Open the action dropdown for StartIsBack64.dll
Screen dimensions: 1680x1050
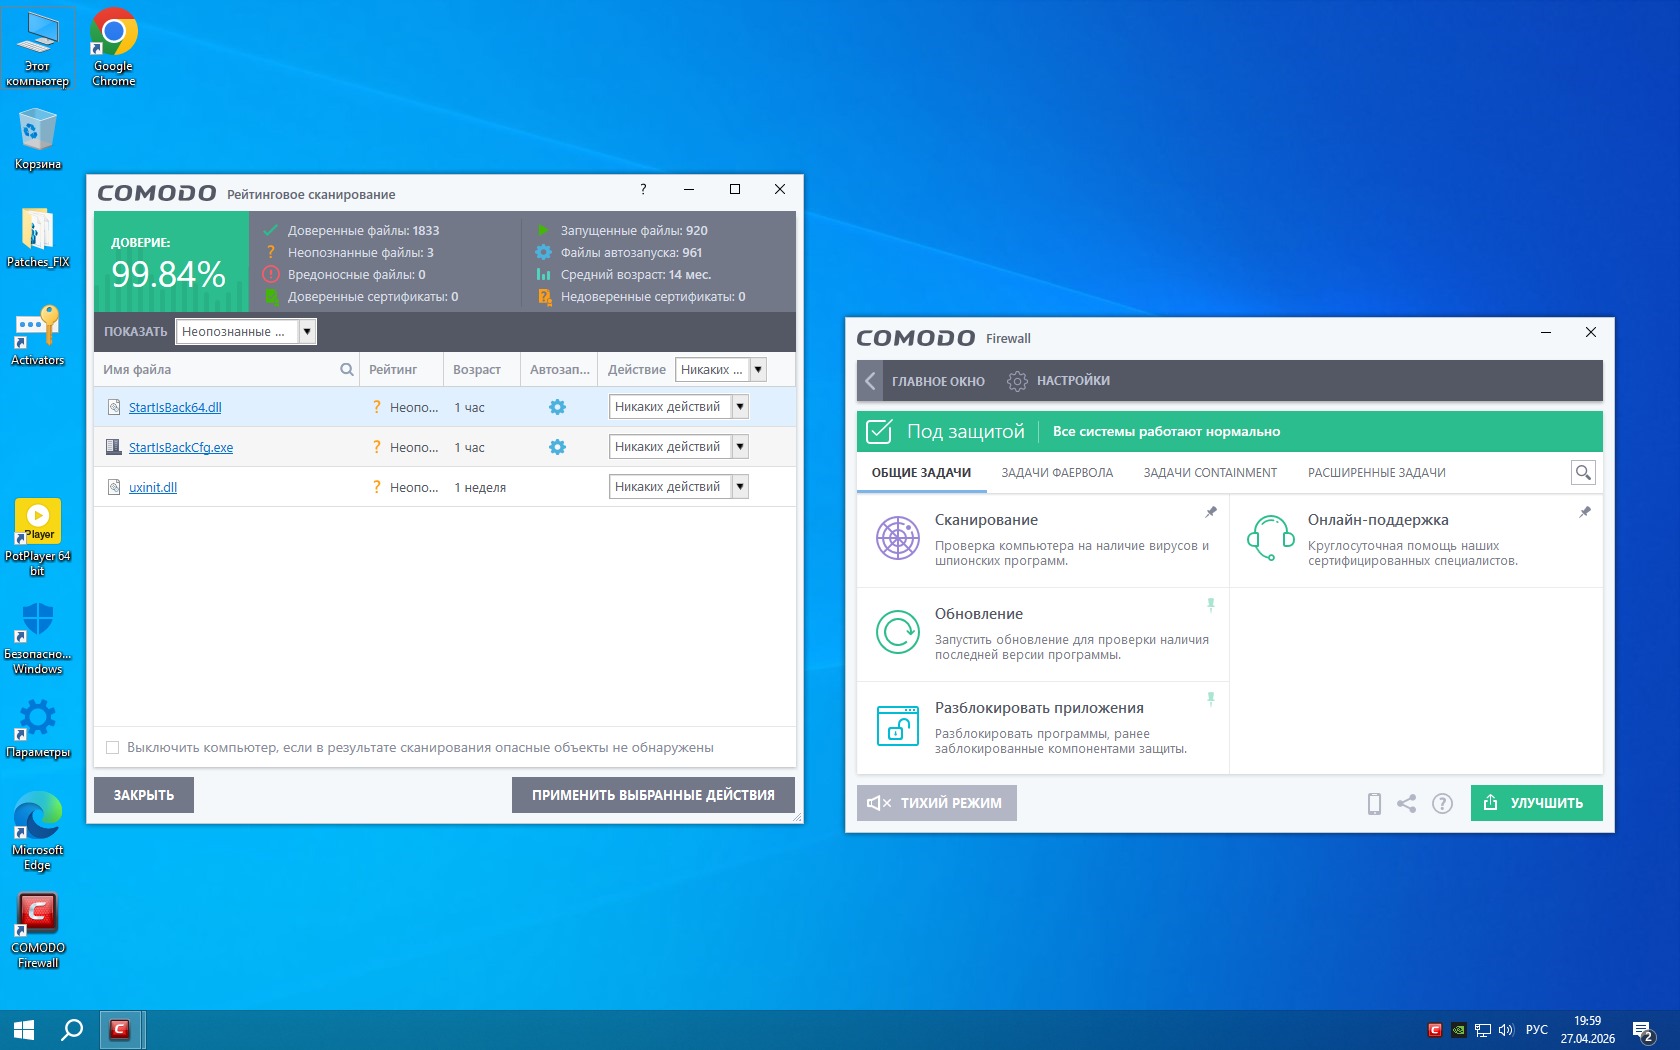point(740,407)
